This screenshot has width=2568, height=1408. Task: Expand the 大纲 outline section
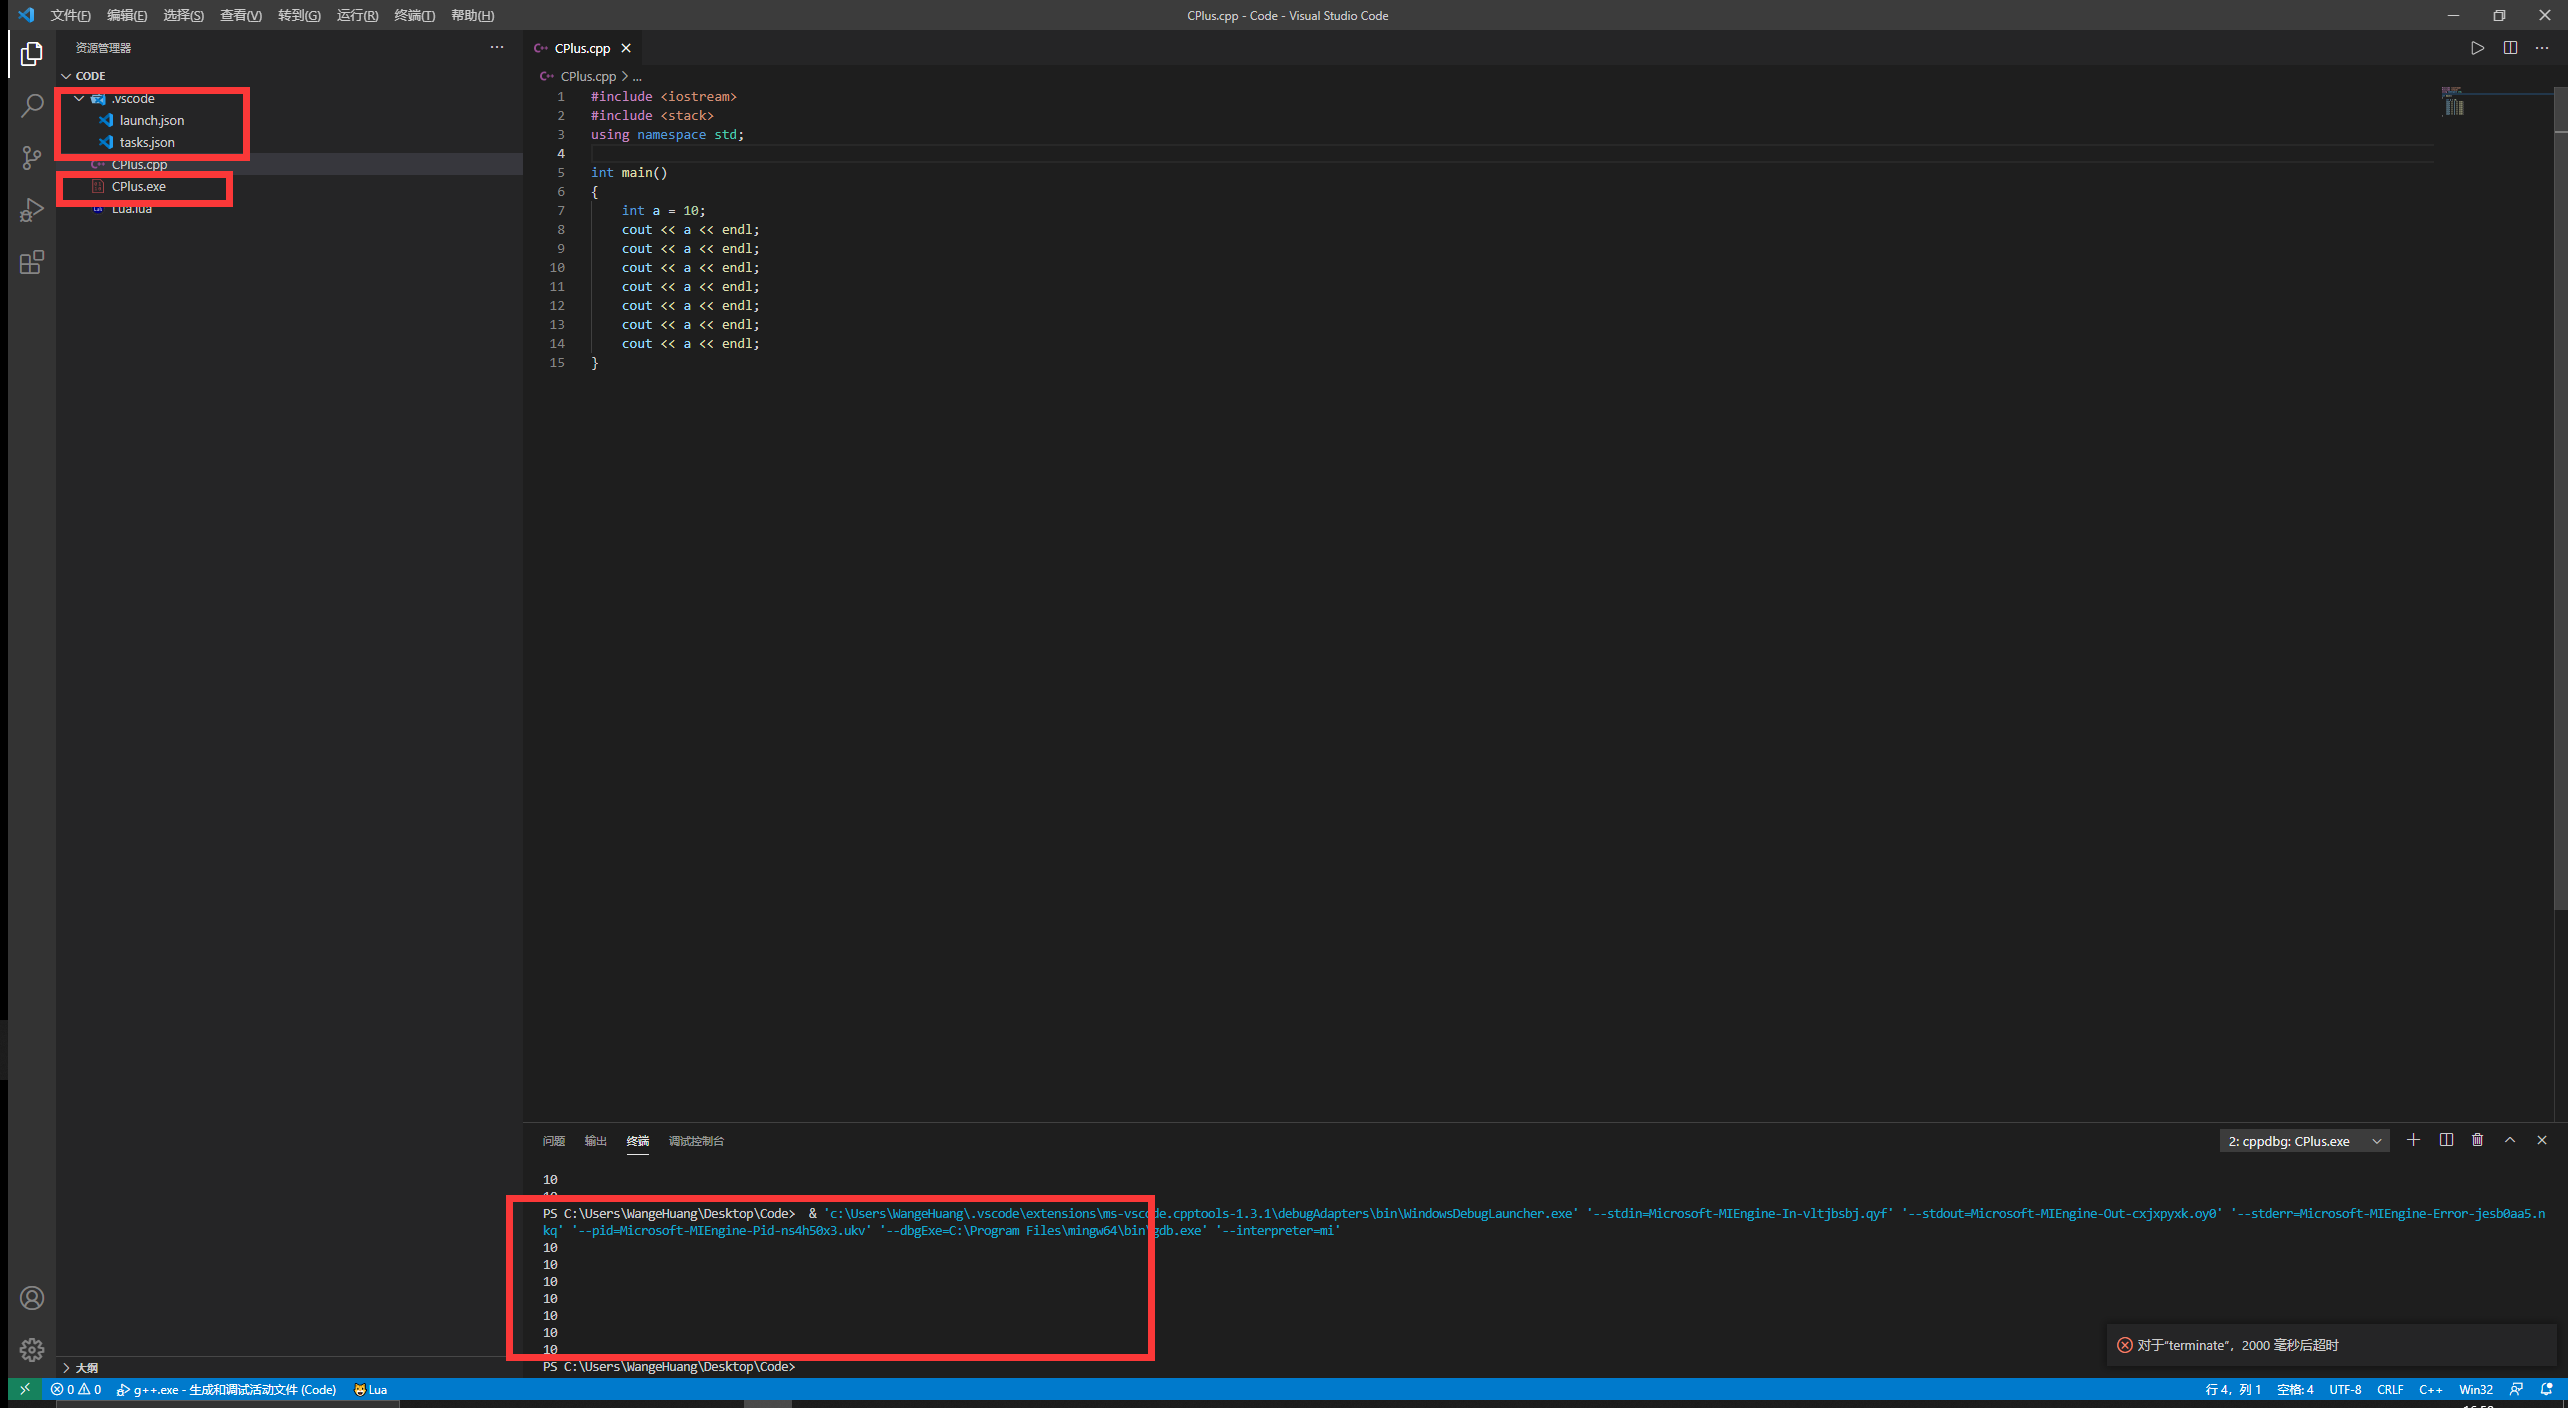(66, 1367)
